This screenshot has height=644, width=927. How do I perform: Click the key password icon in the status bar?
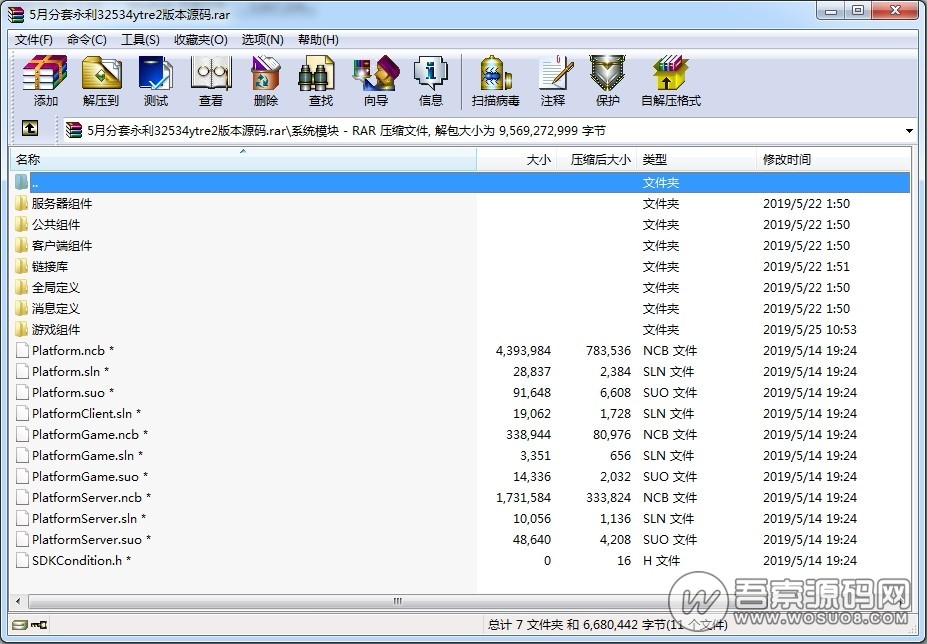(40, 624)
